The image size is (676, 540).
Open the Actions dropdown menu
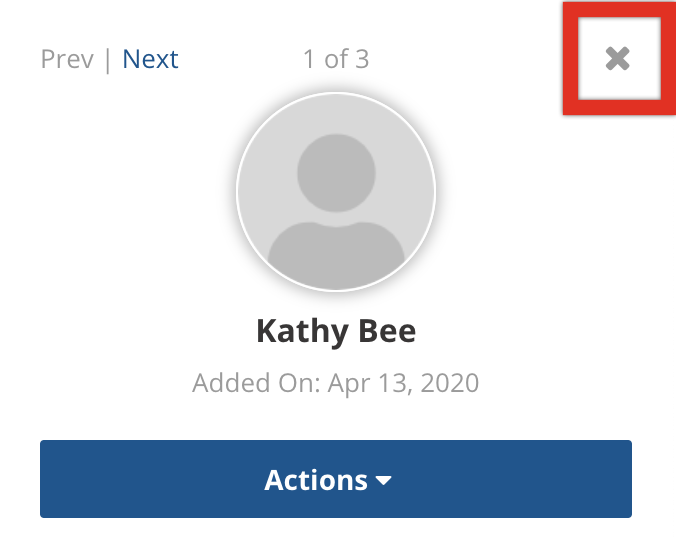[336, 479]
